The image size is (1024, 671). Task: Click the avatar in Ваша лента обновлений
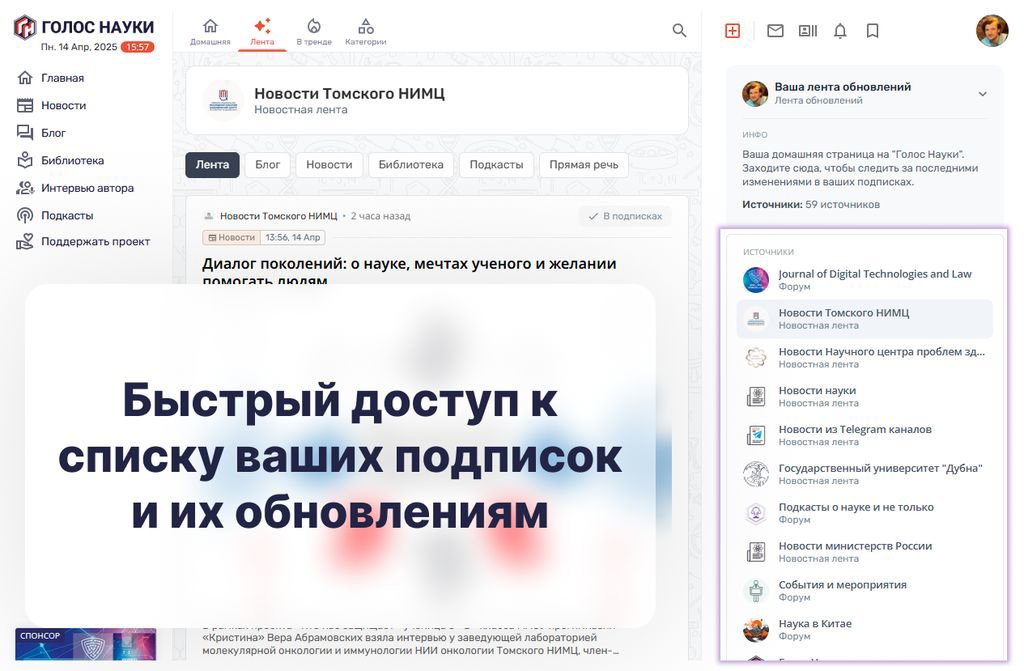point(755,93)
